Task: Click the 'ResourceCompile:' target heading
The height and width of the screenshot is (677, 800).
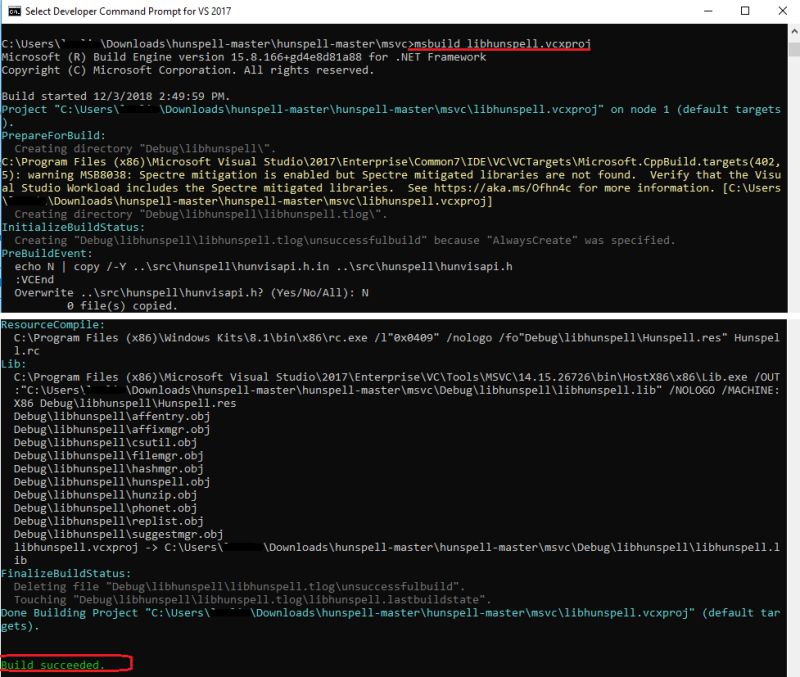Action: tap(53, 324)
